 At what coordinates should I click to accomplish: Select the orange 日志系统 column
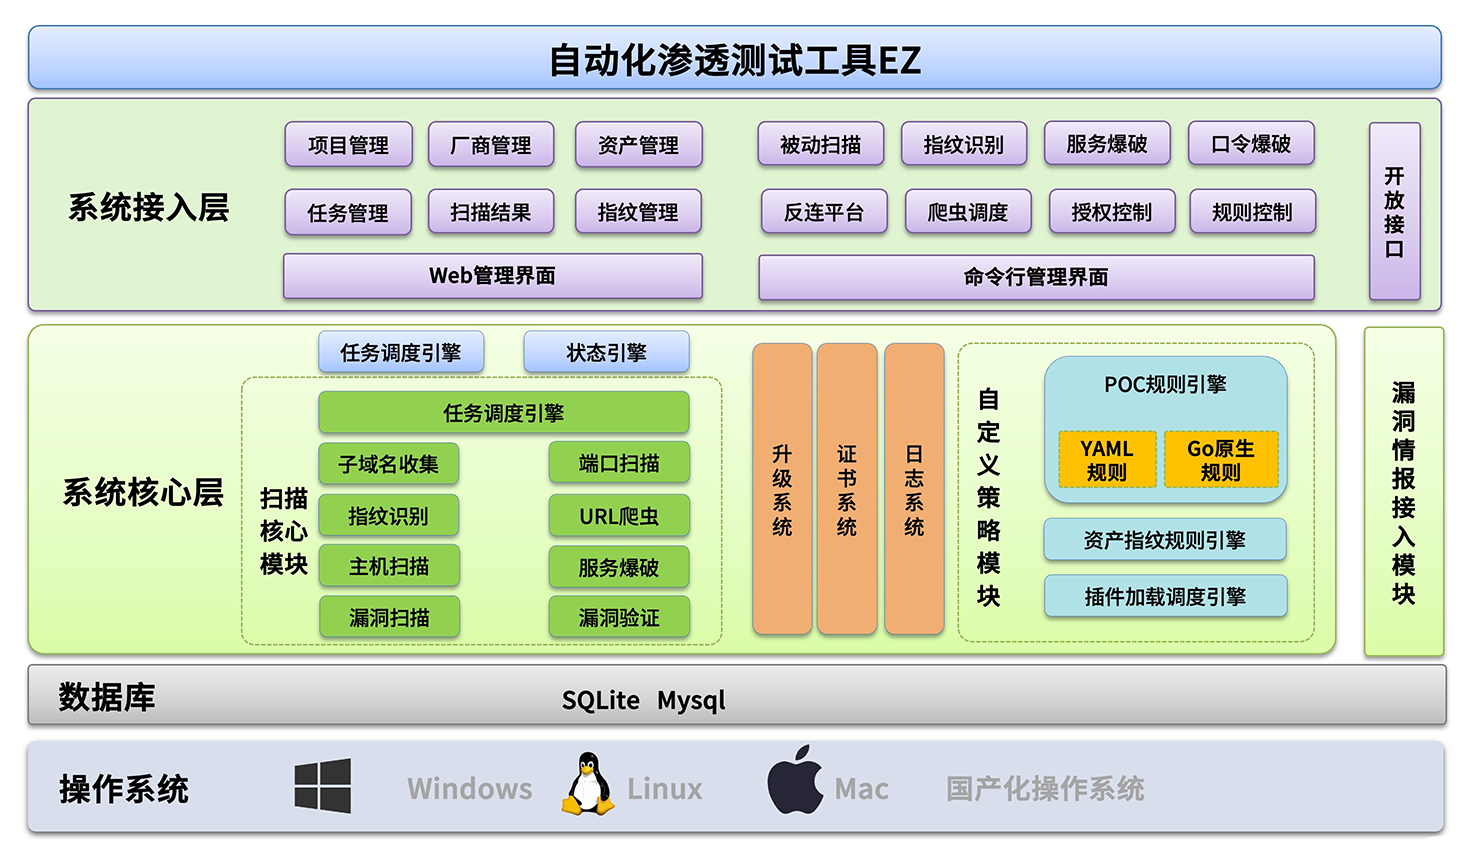click(x=914, y=490)
